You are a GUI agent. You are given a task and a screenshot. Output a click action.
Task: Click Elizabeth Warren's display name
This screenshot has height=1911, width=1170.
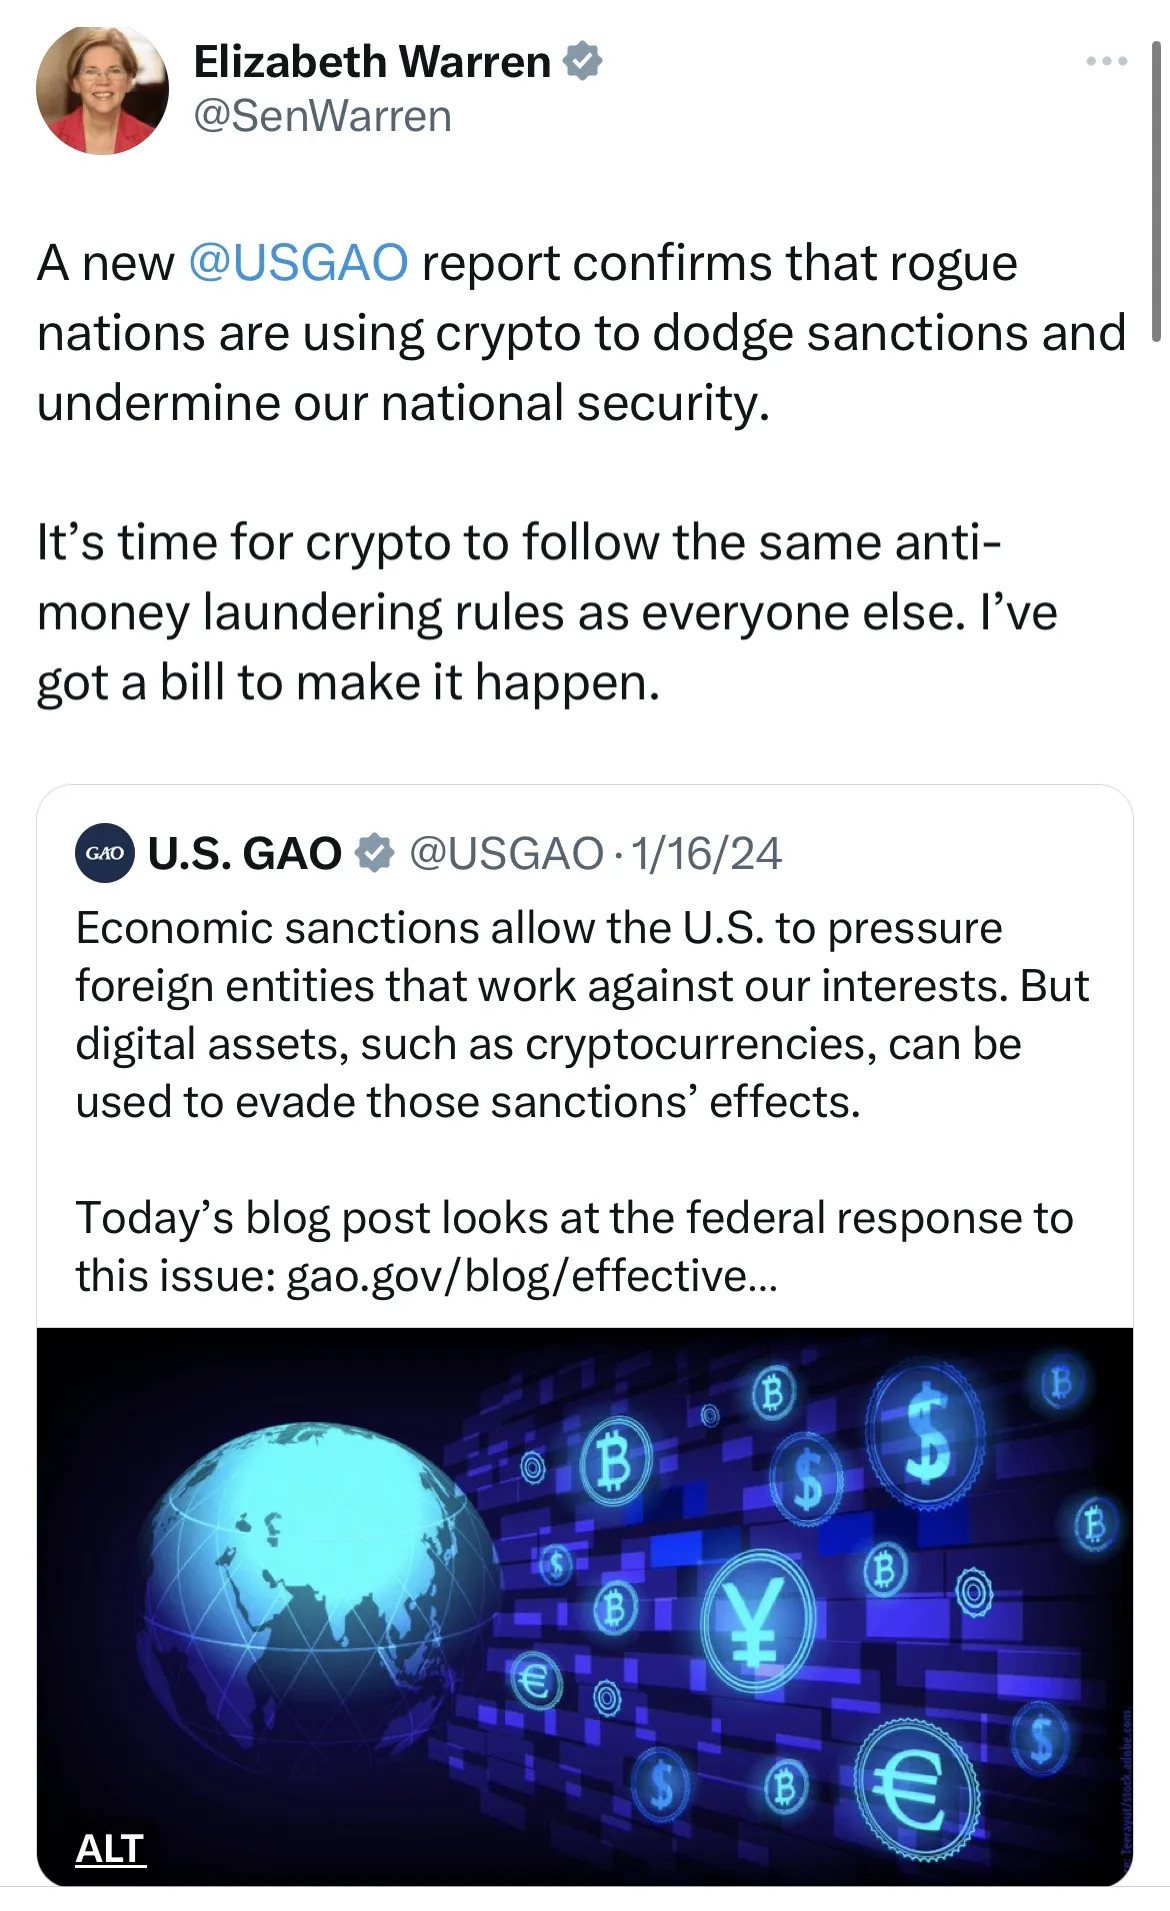372,60
